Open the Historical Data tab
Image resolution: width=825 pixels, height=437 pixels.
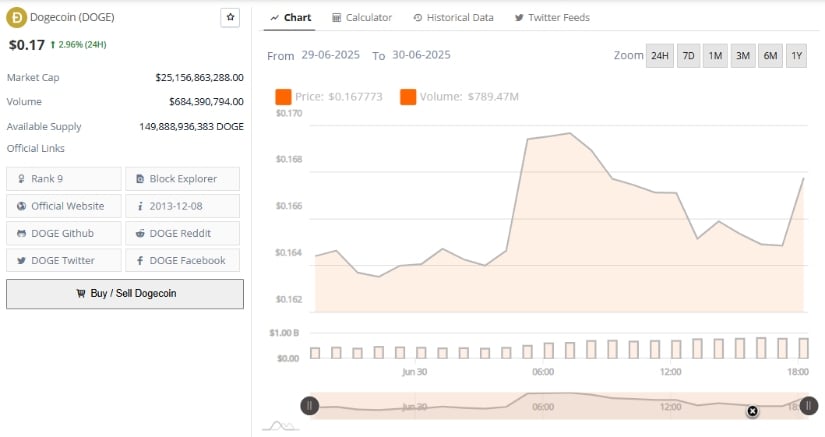click(454, 17)
